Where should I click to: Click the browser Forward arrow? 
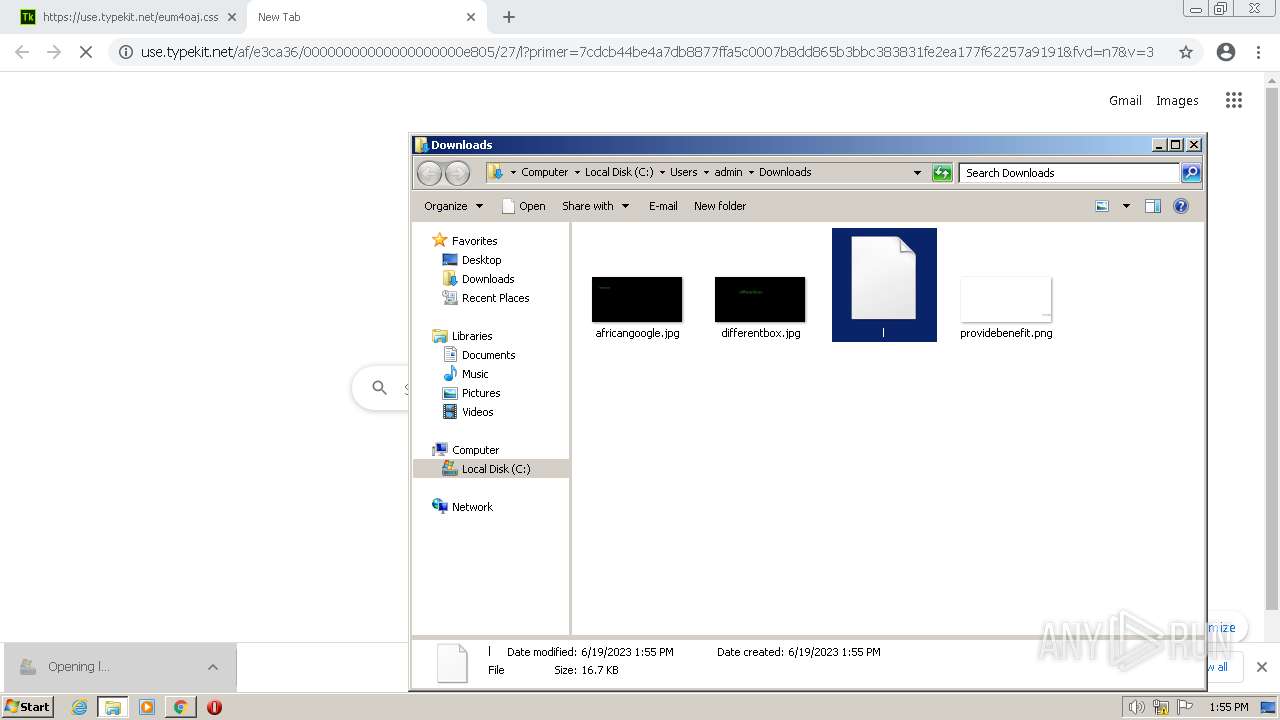(54, 52)
